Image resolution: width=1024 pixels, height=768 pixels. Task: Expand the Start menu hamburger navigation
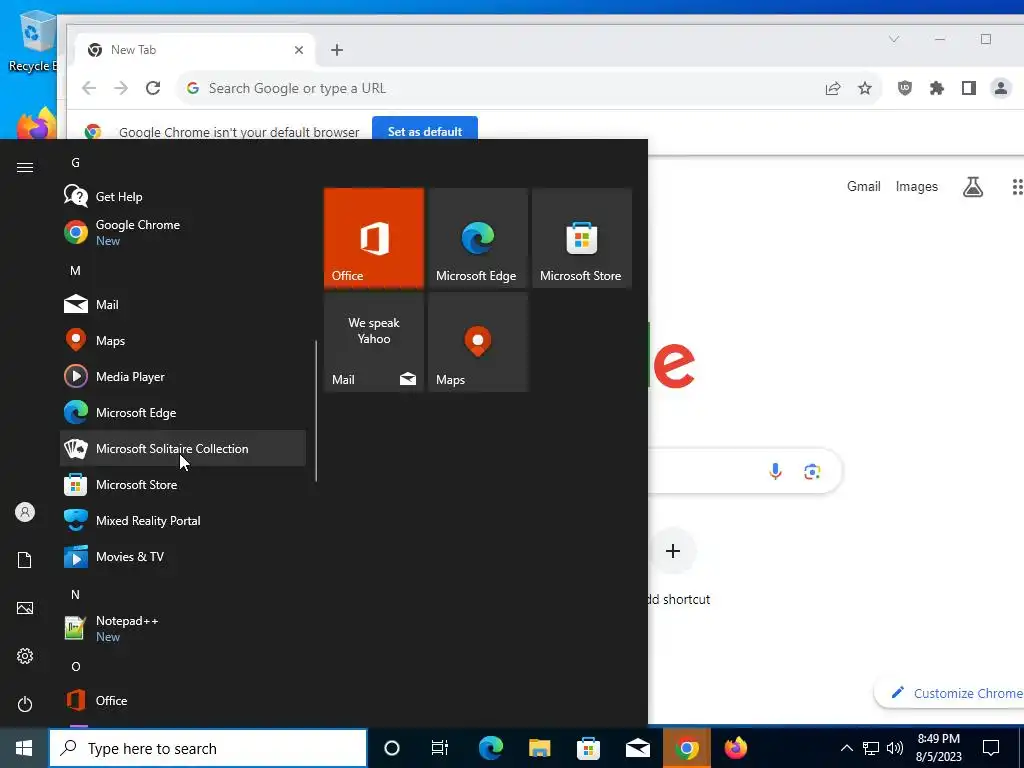25,168
